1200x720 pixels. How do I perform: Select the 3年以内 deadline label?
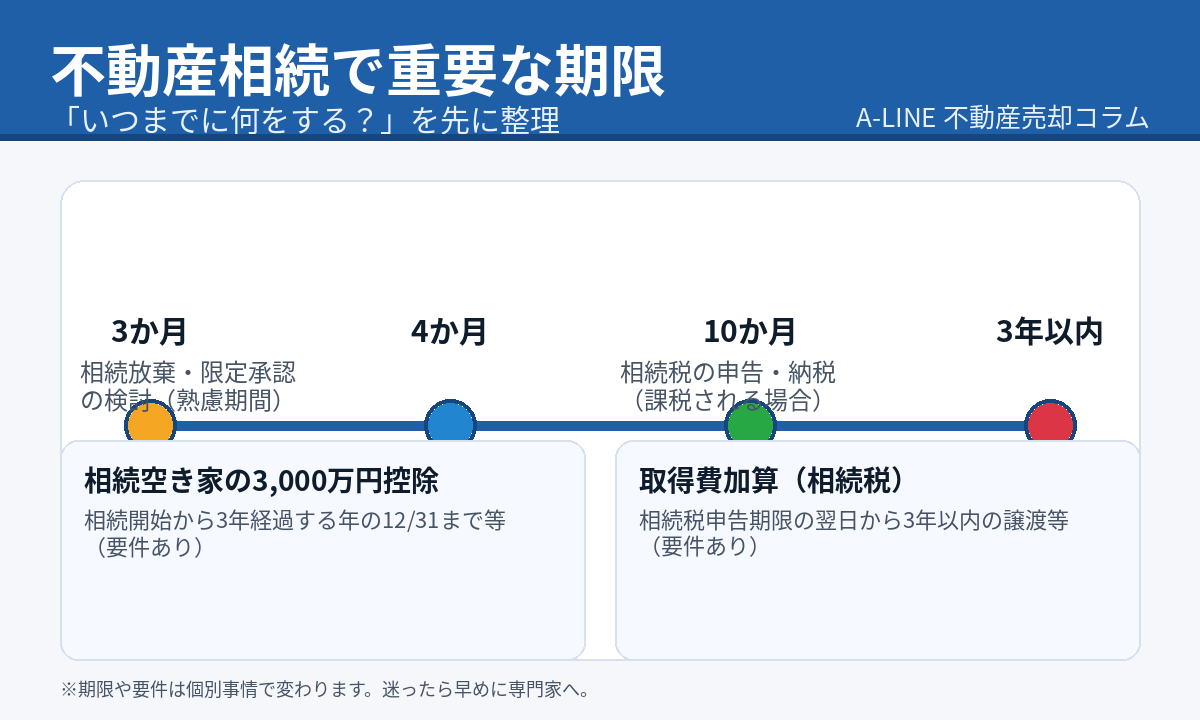[x=1049, y=331]
